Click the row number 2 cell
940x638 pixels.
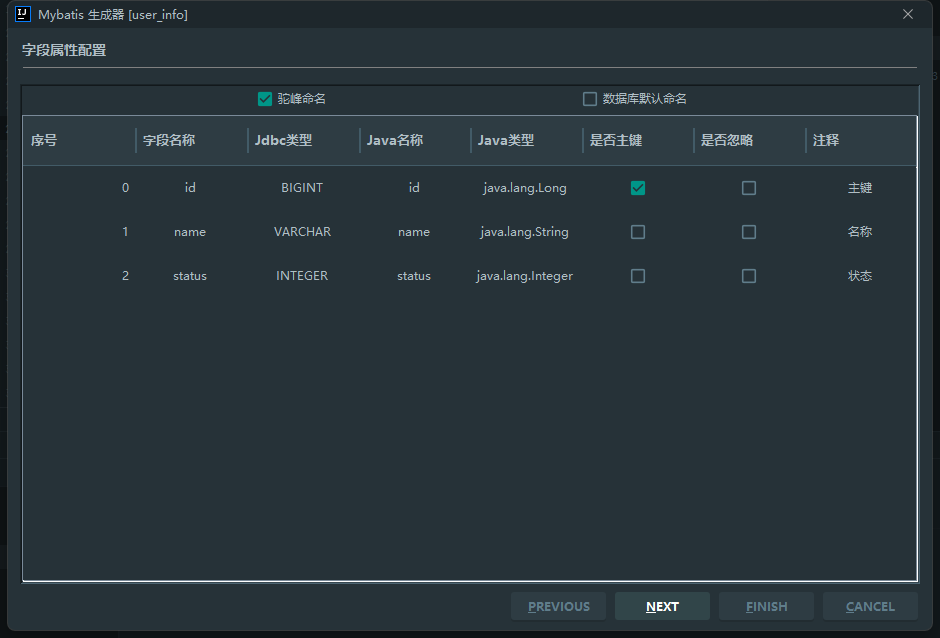pyautogui.click(x=79, y=276)
